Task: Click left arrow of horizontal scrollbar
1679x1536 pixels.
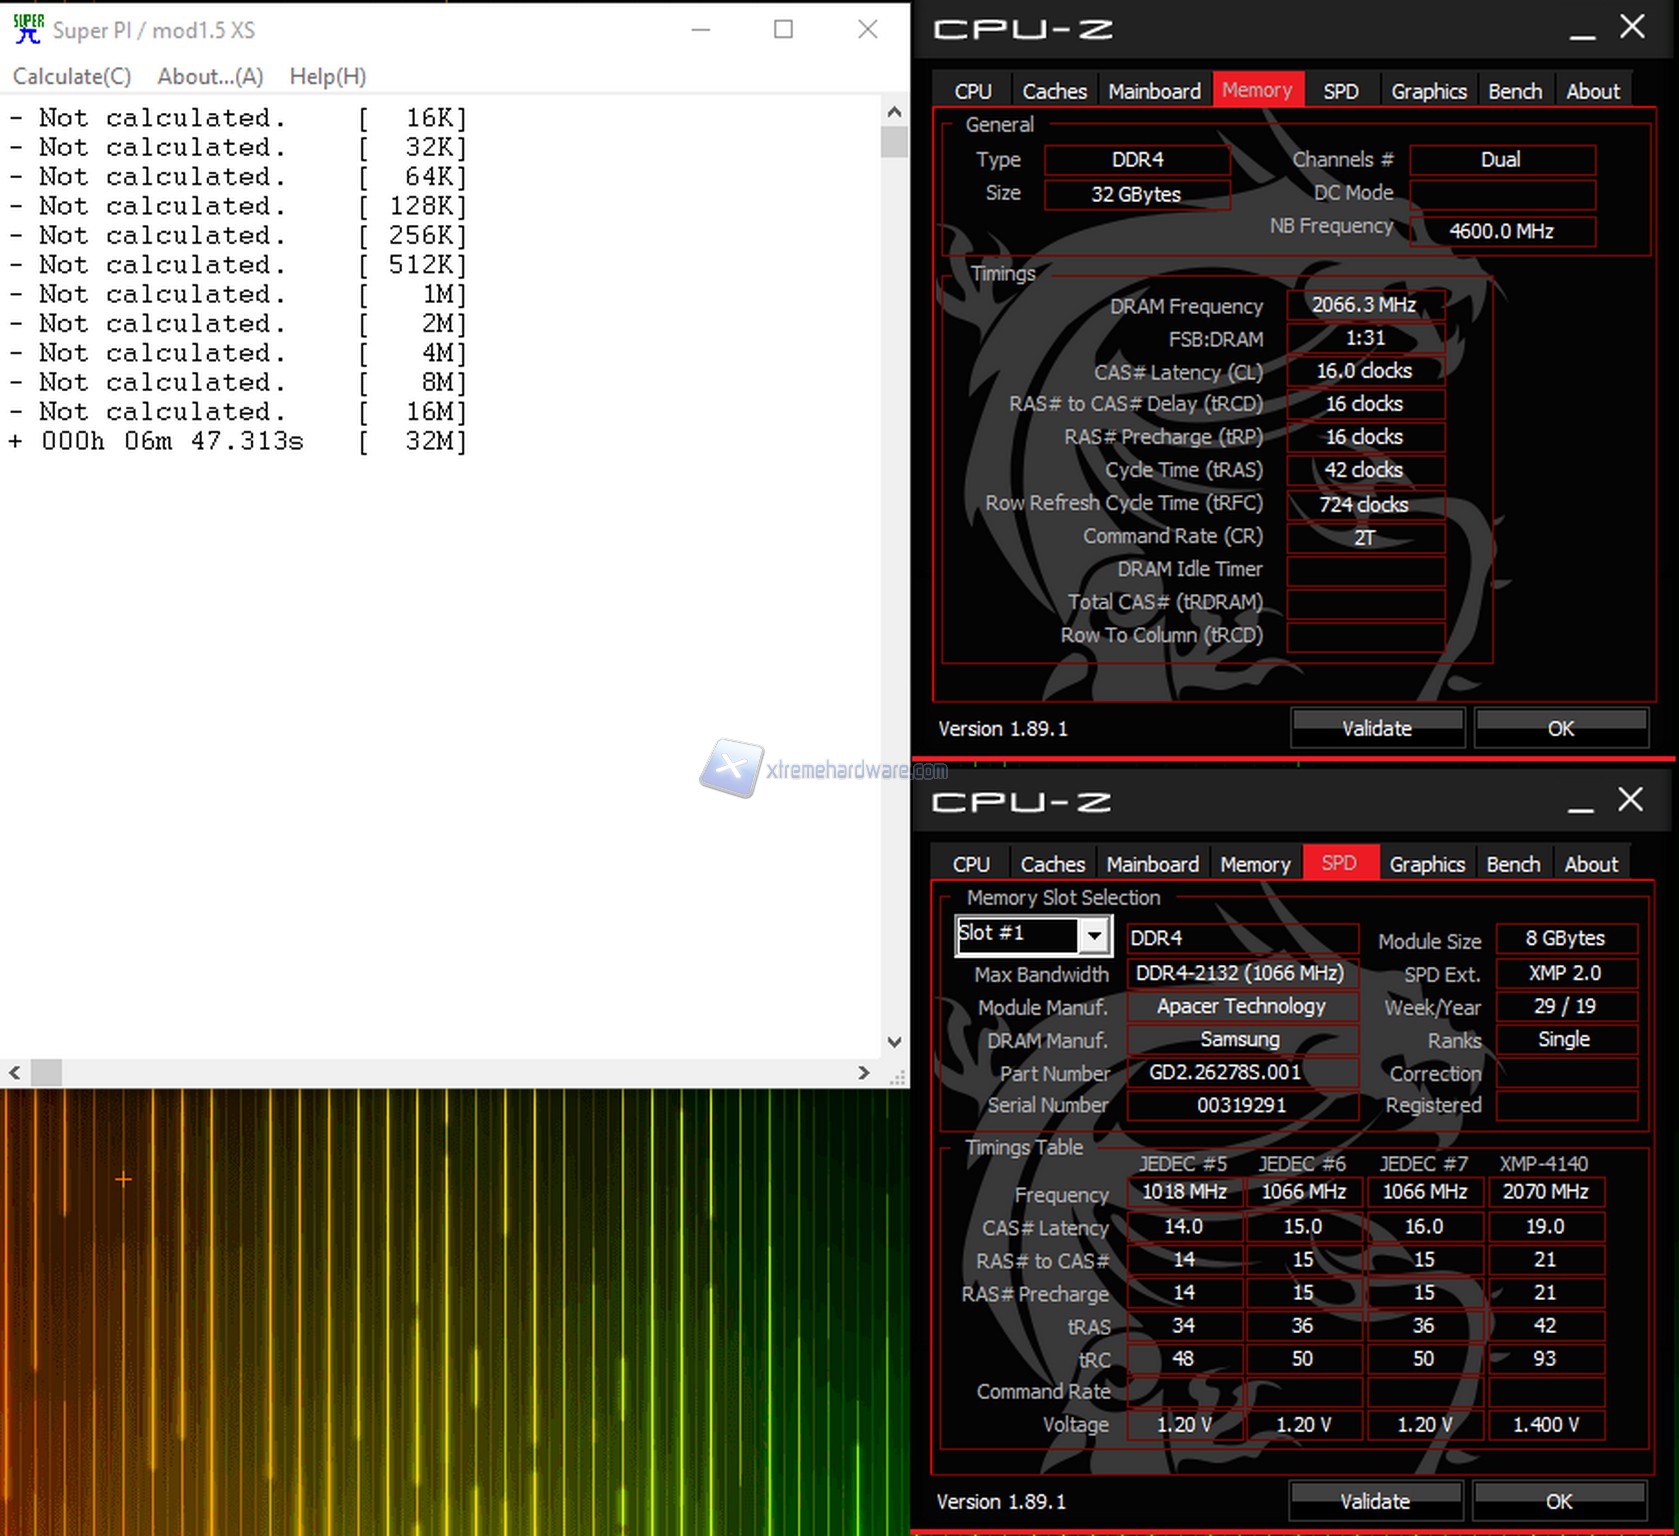Action: tap(15, 1072)
